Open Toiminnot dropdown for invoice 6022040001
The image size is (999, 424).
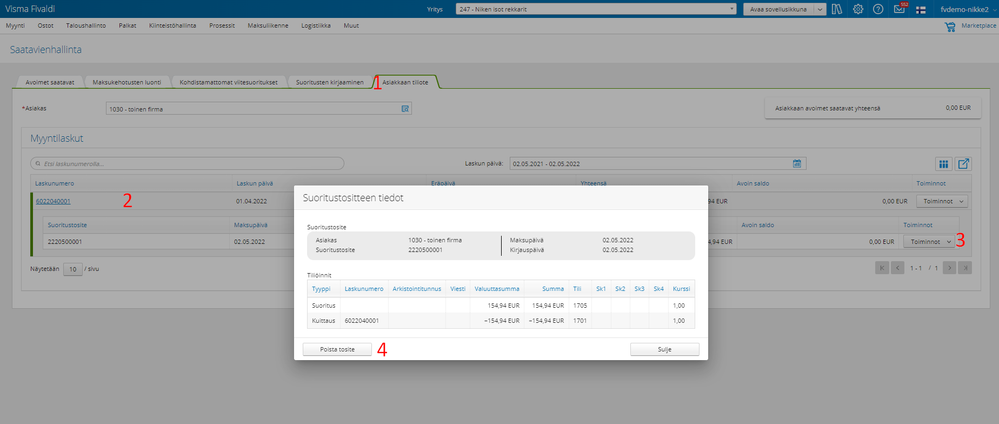click(x=942, y=201)
